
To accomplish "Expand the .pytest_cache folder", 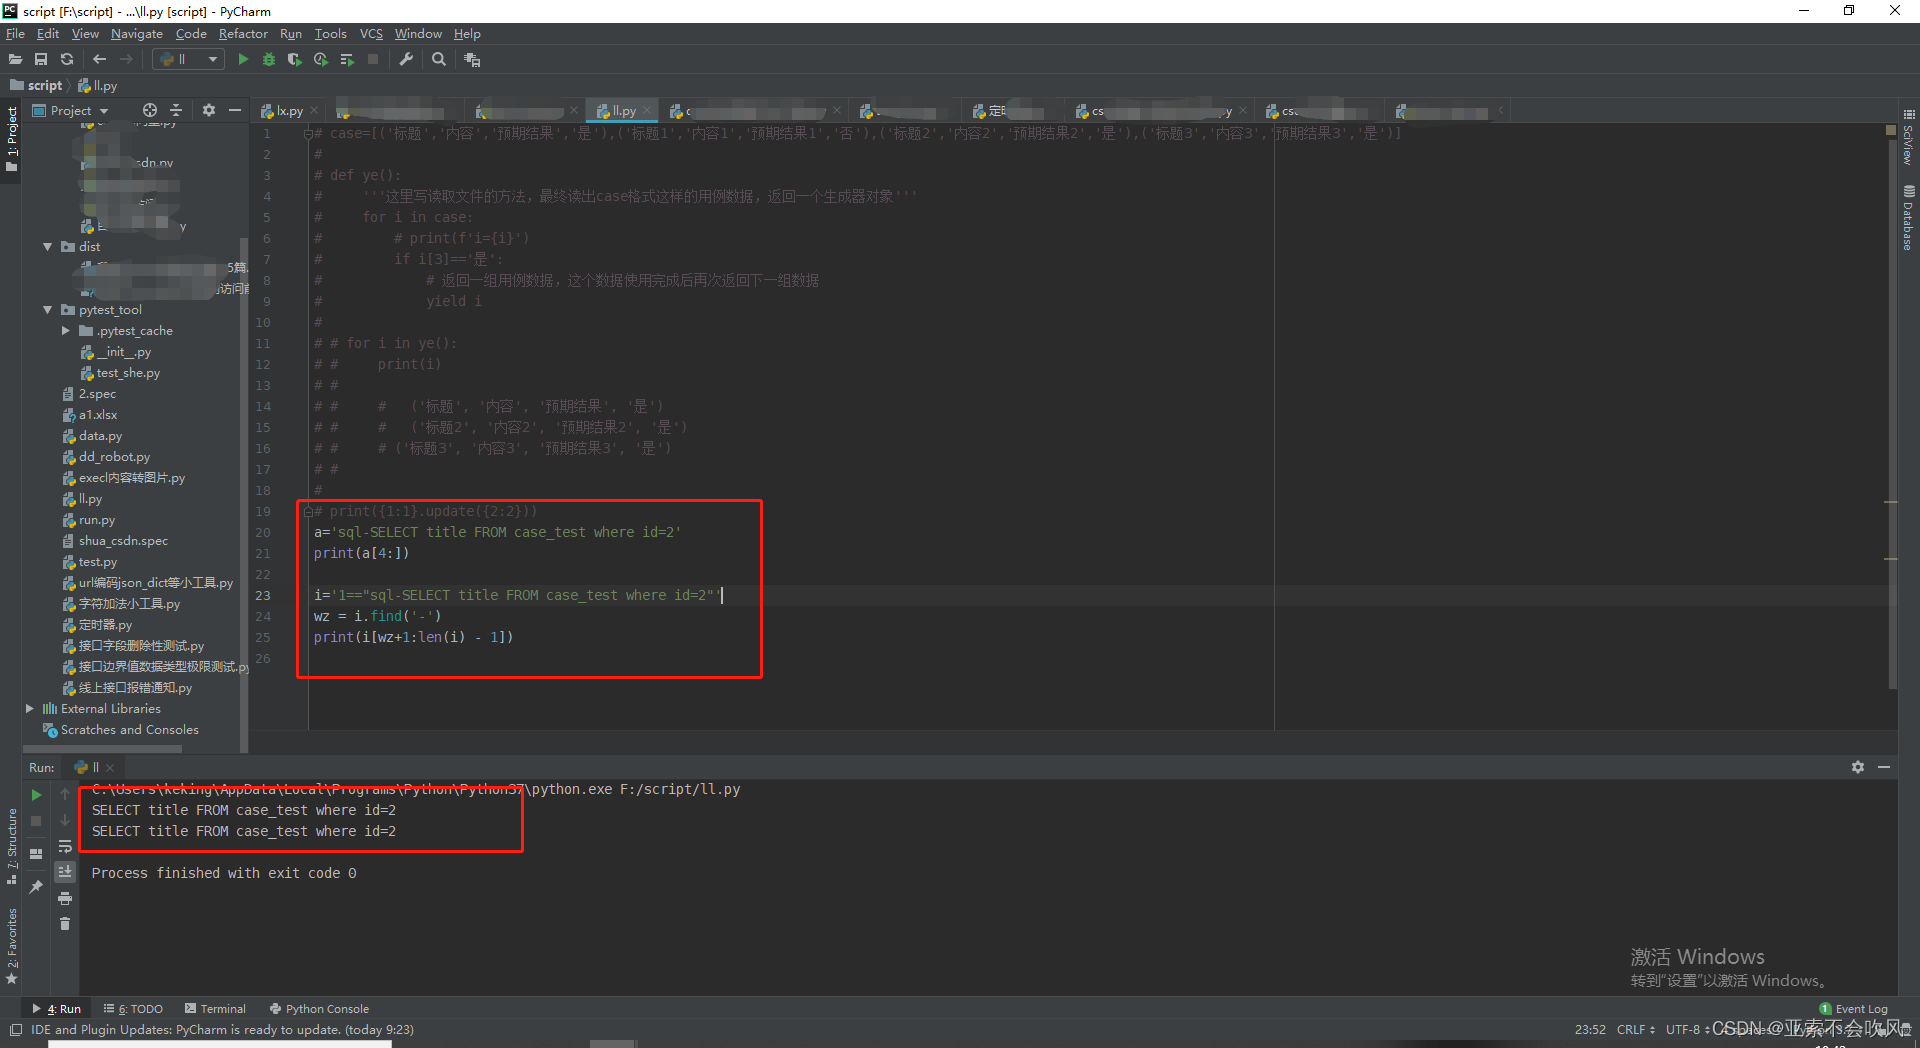I will tap(66, 331).
